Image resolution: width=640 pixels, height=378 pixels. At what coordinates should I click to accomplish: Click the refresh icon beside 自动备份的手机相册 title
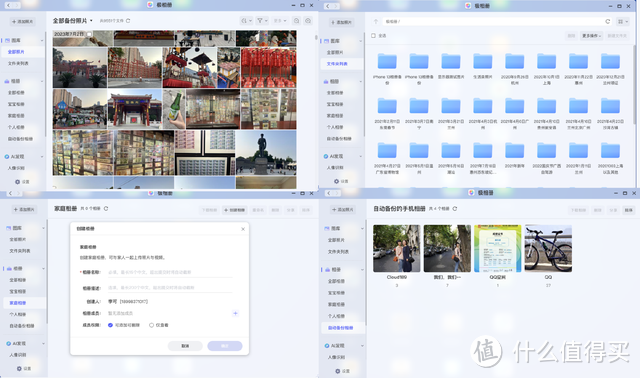coord(454,209)
